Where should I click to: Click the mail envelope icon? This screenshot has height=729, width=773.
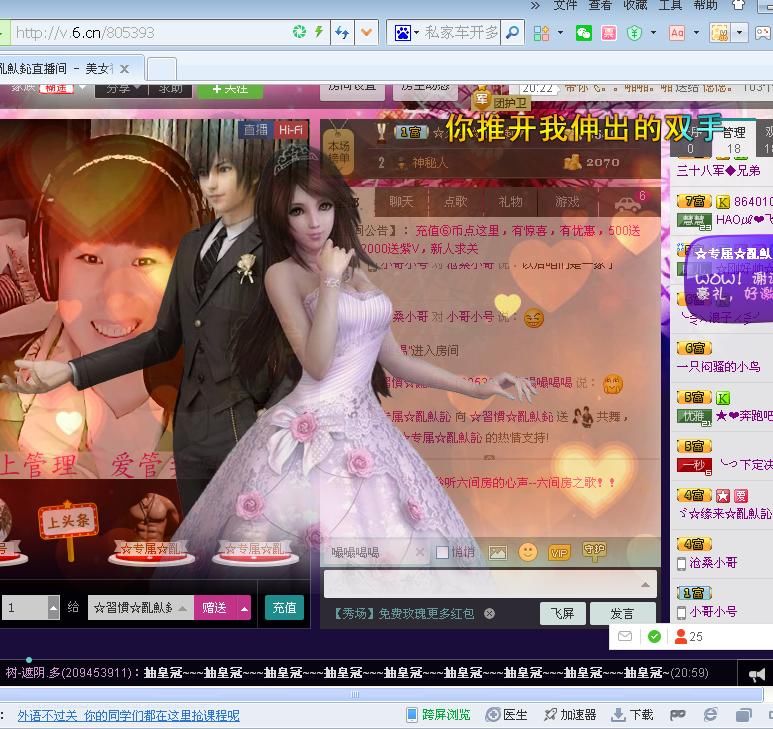(x=625, y=636)
